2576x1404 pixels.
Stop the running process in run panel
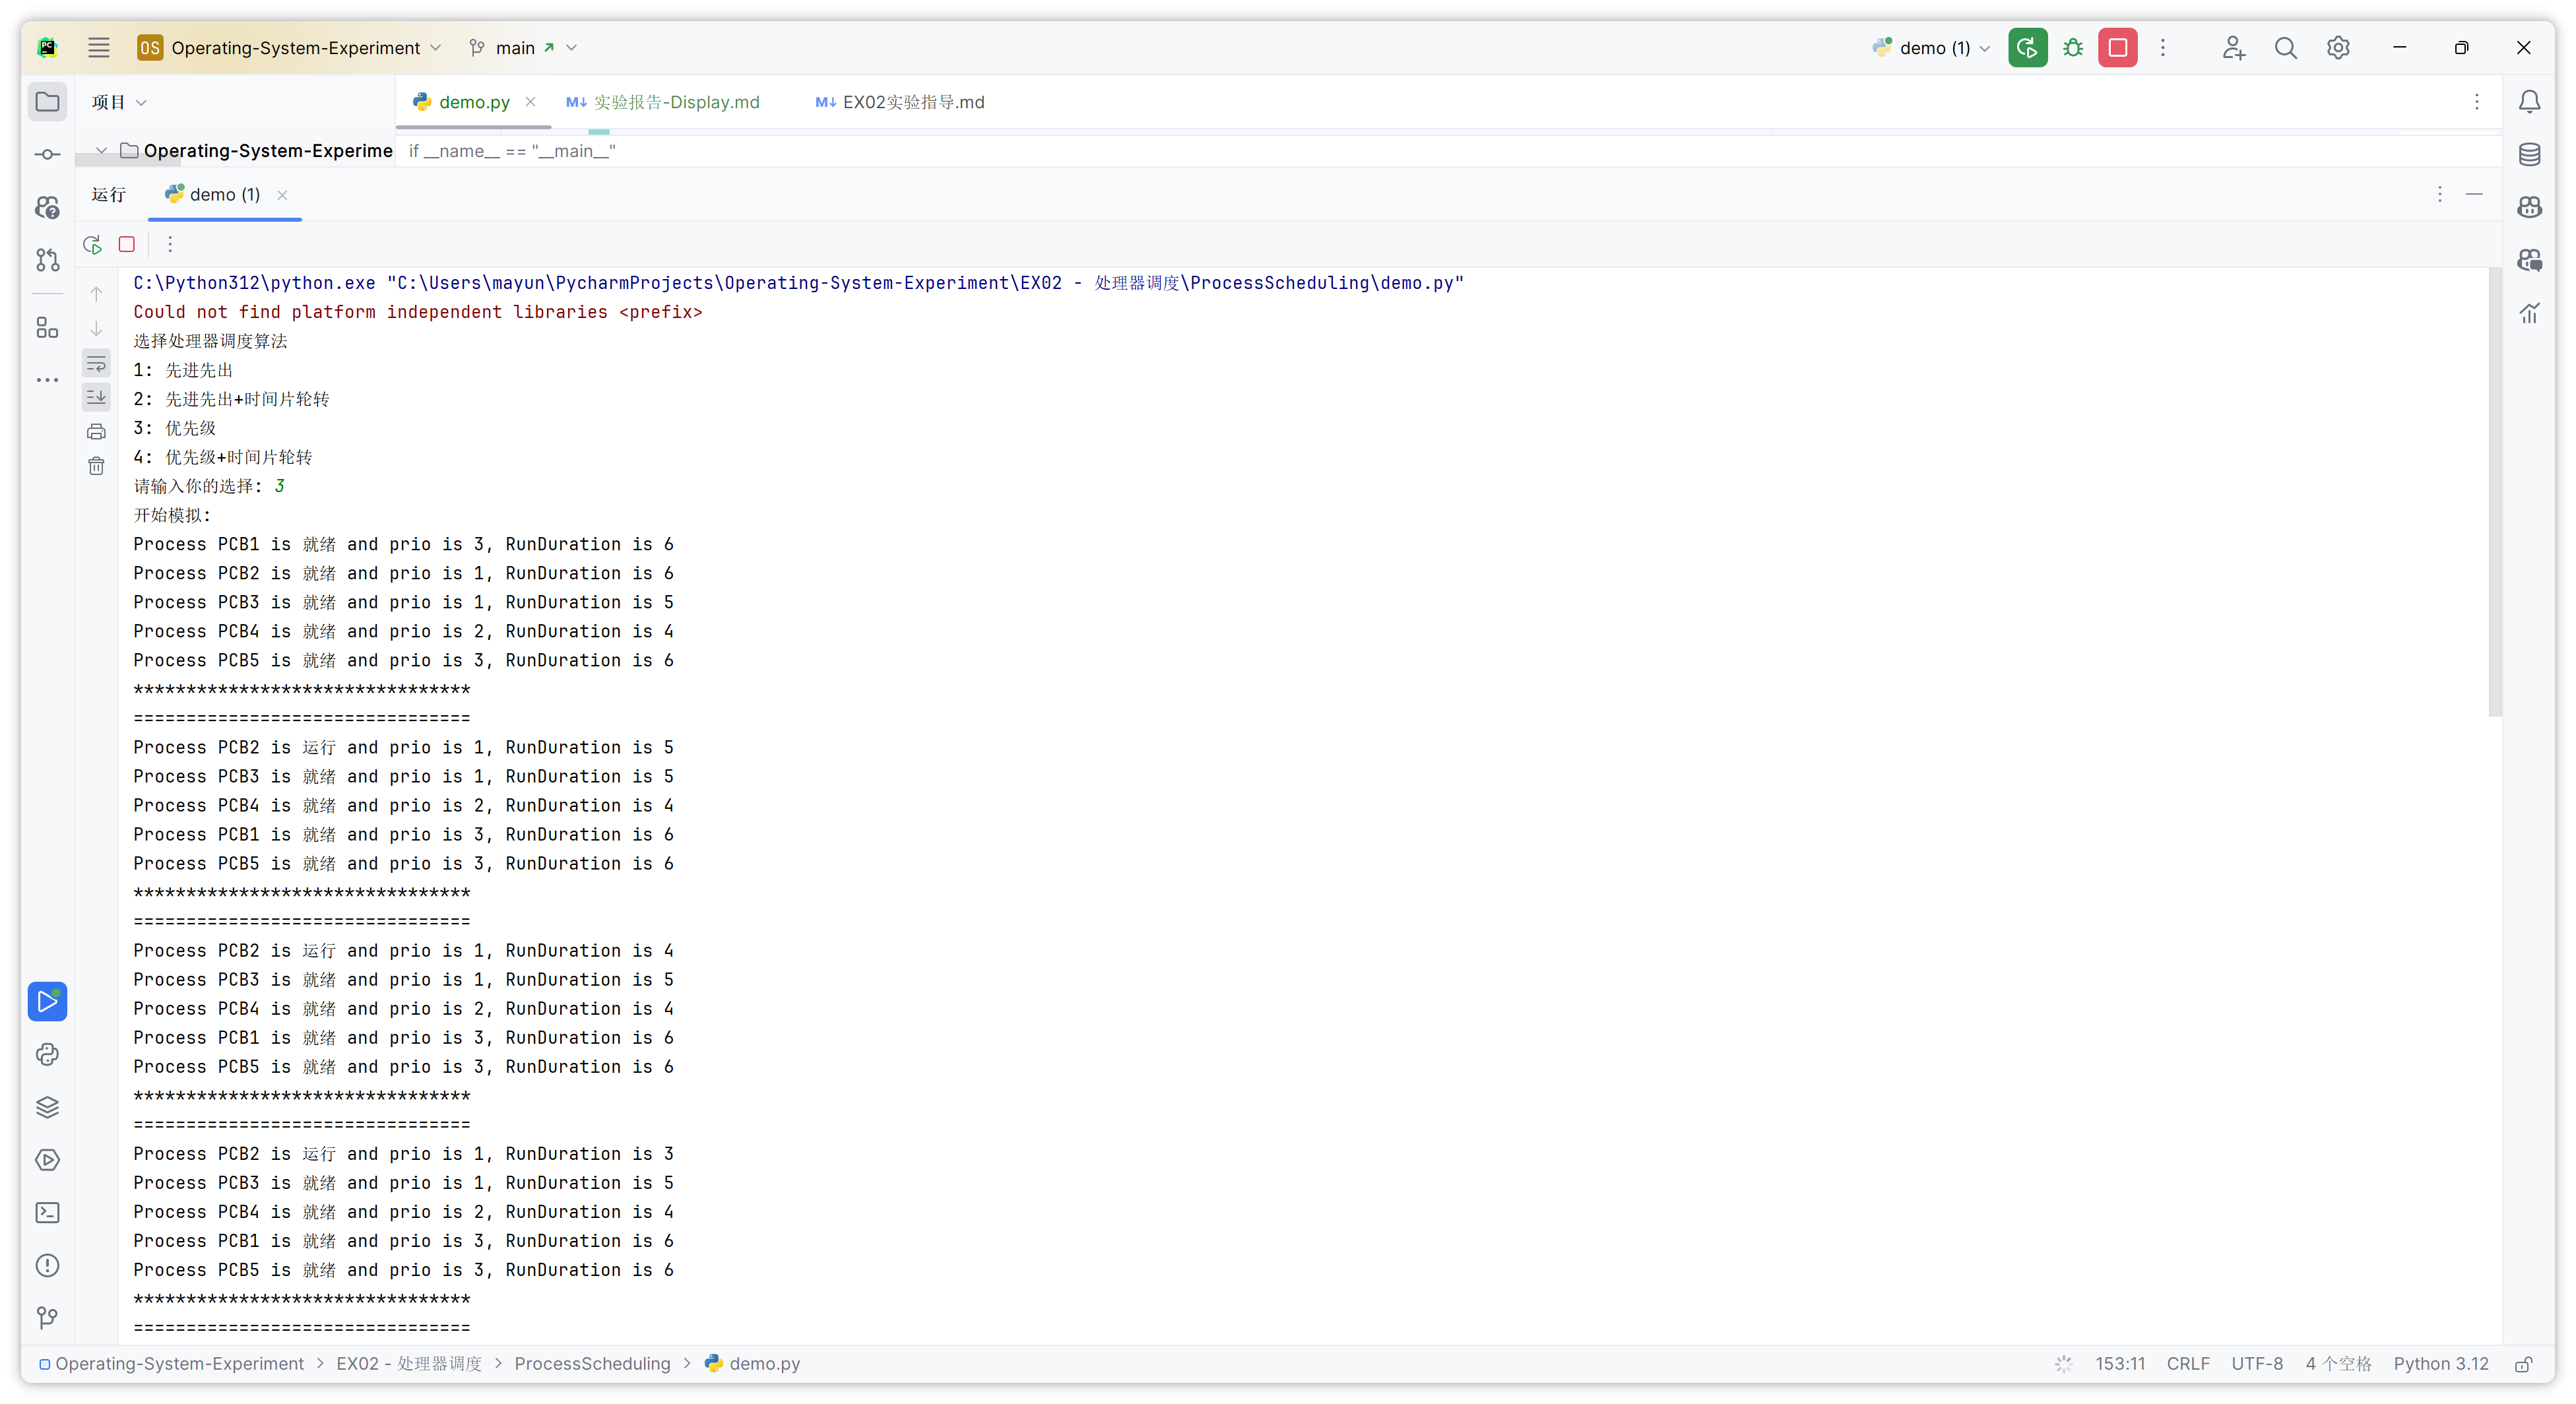click(127, 244)
